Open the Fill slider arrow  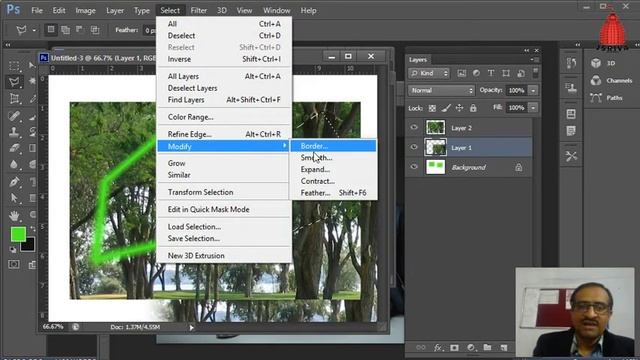(533, 108)
